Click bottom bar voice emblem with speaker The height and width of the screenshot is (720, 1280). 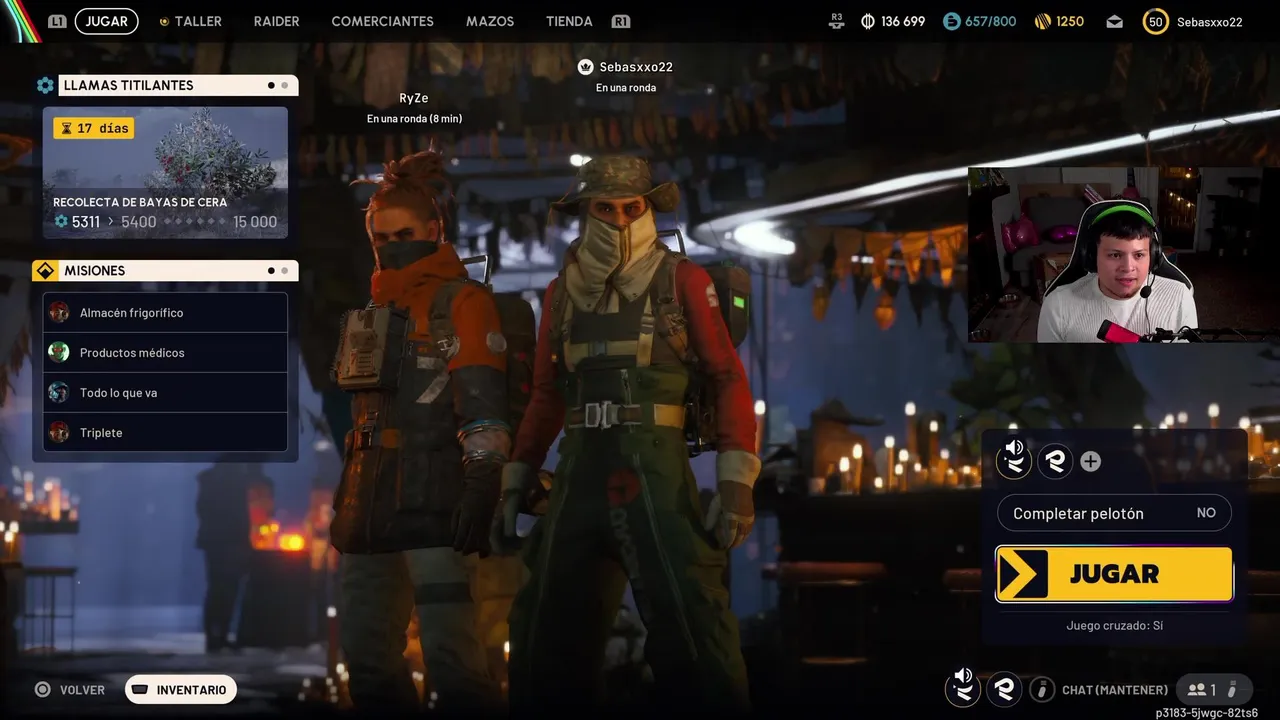962,687
